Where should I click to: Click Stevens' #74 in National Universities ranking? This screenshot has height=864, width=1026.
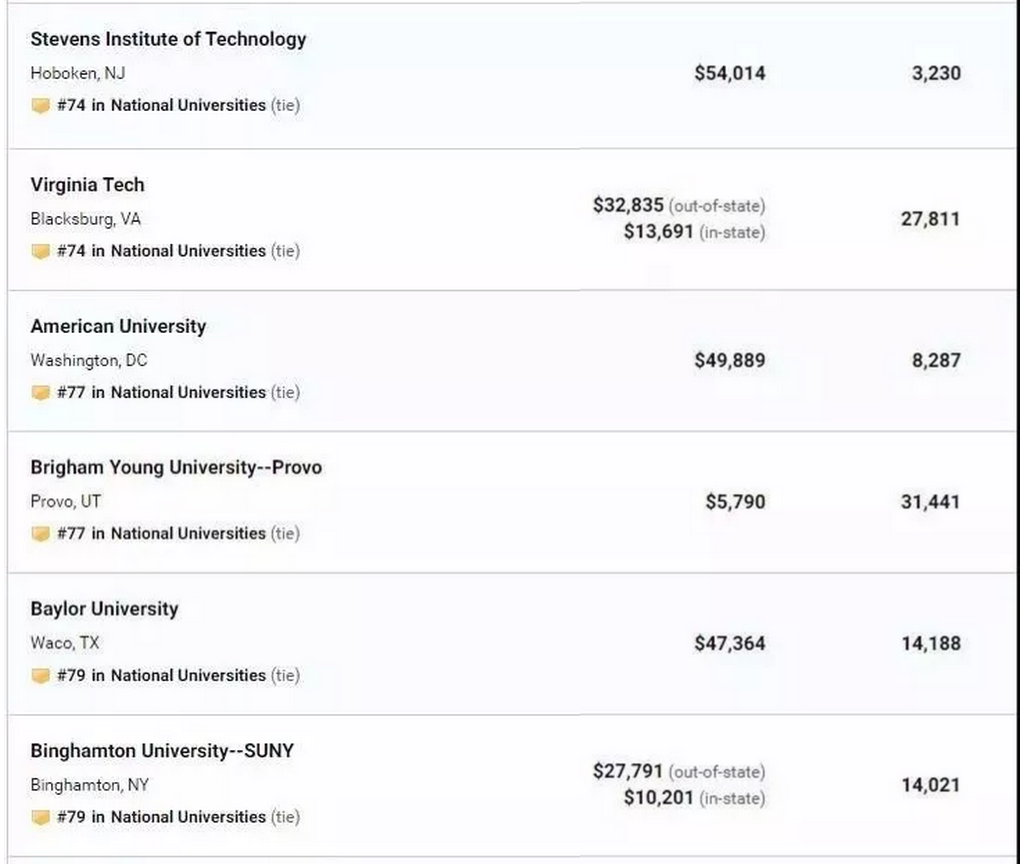point(161,105)
